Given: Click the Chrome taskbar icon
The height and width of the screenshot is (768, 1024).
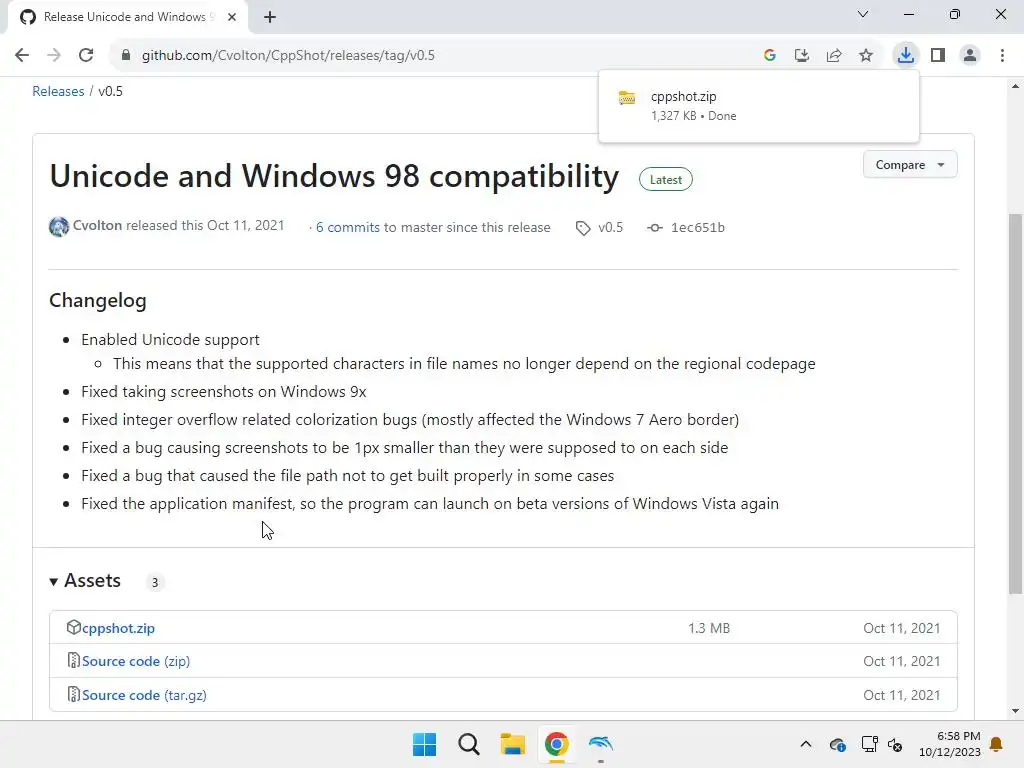Looking at the screenshot, I should tap(556, 744).
